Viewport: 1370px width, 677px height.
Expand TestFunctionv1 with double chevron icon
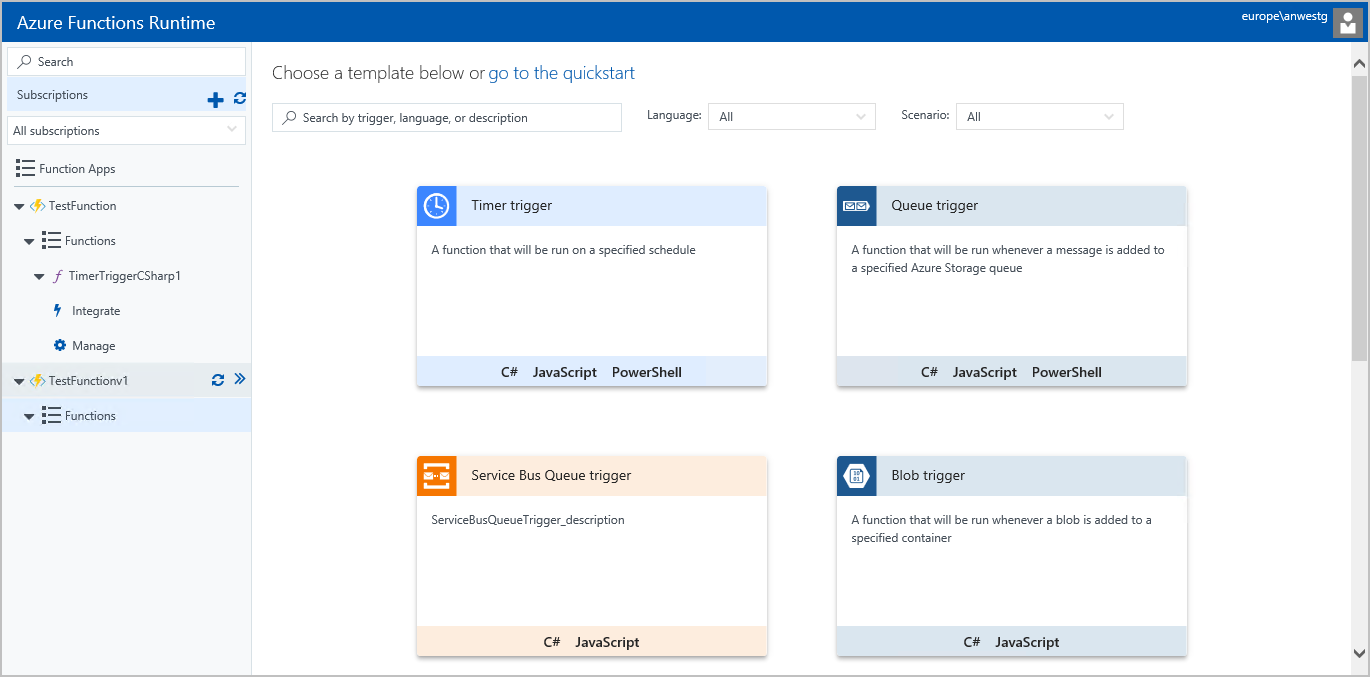coord(239,380)
